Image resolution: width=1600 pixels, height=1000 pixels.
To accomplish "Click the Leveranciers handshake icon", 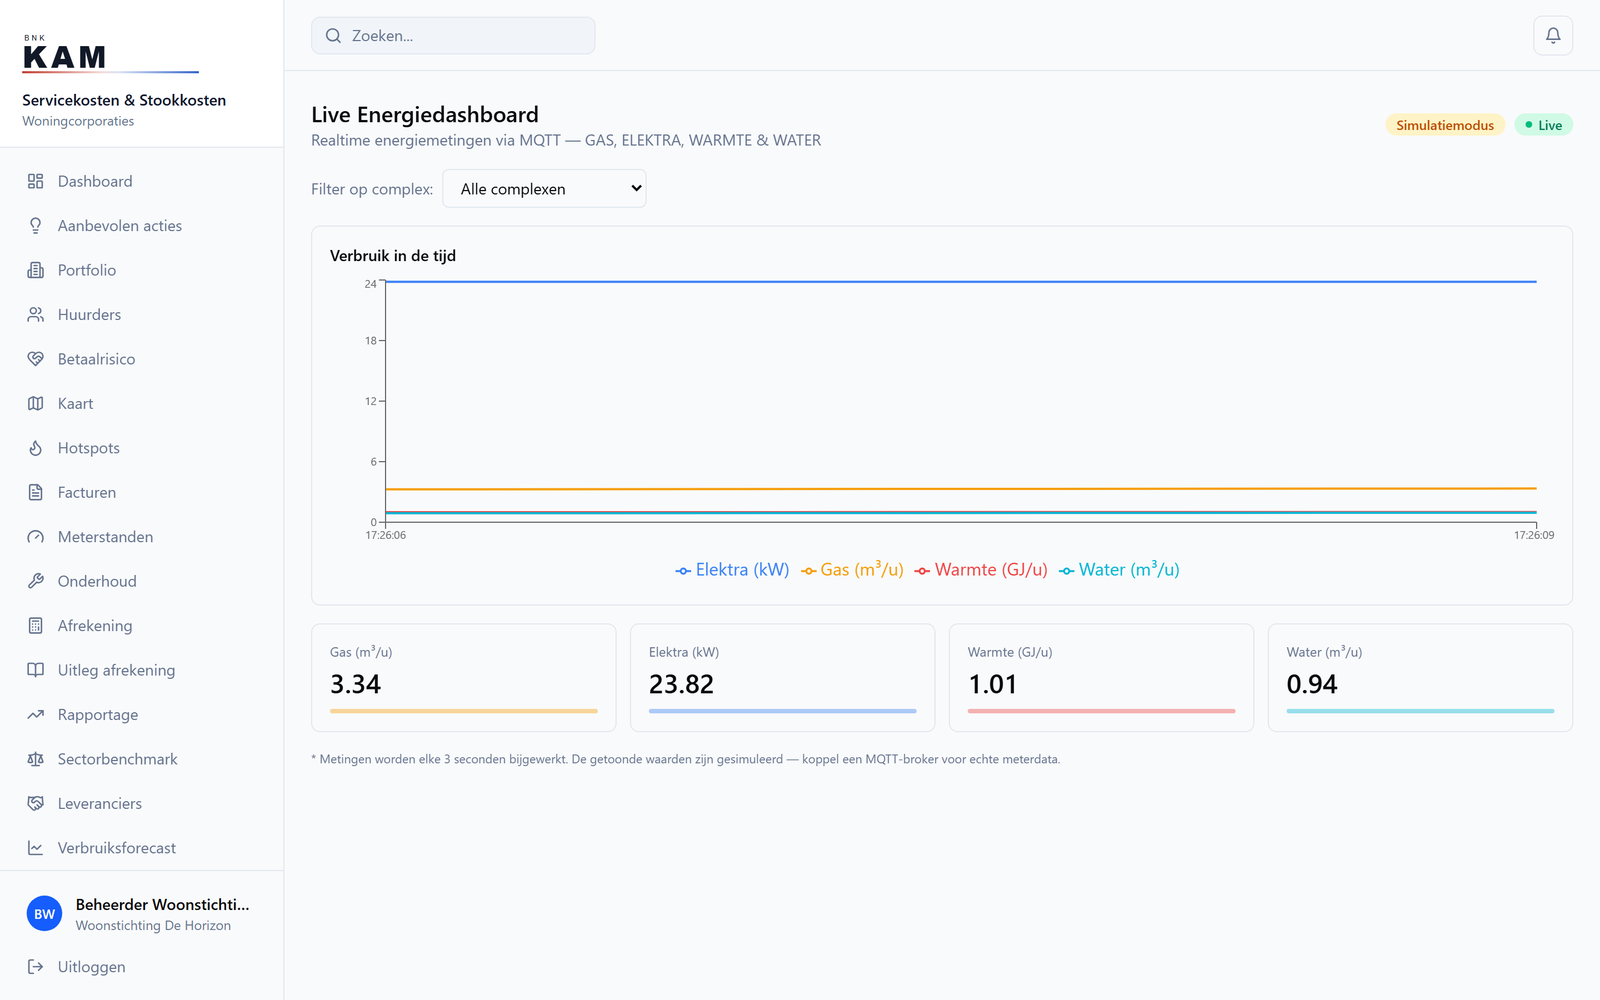I will pos(36,803).
